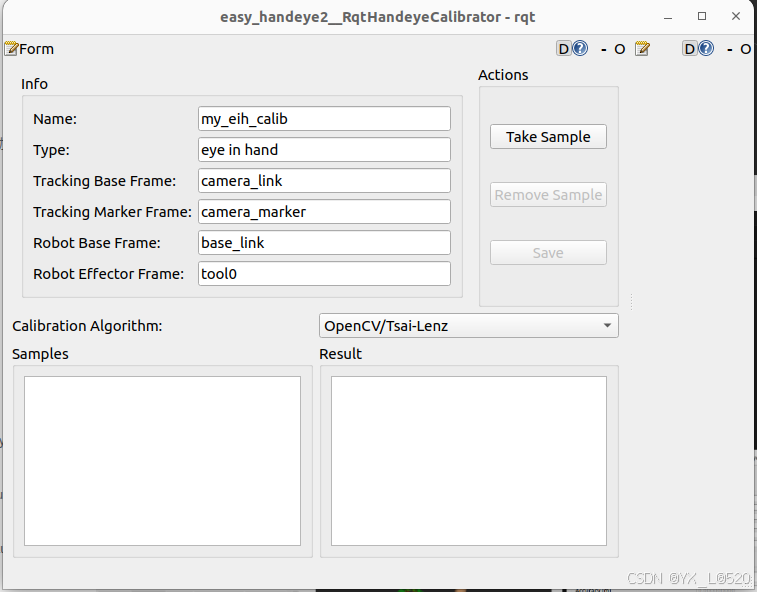The height and width of the screenshot is (592, 757).
Task: Click the Form dock title text
Action: tap(37, 49)
